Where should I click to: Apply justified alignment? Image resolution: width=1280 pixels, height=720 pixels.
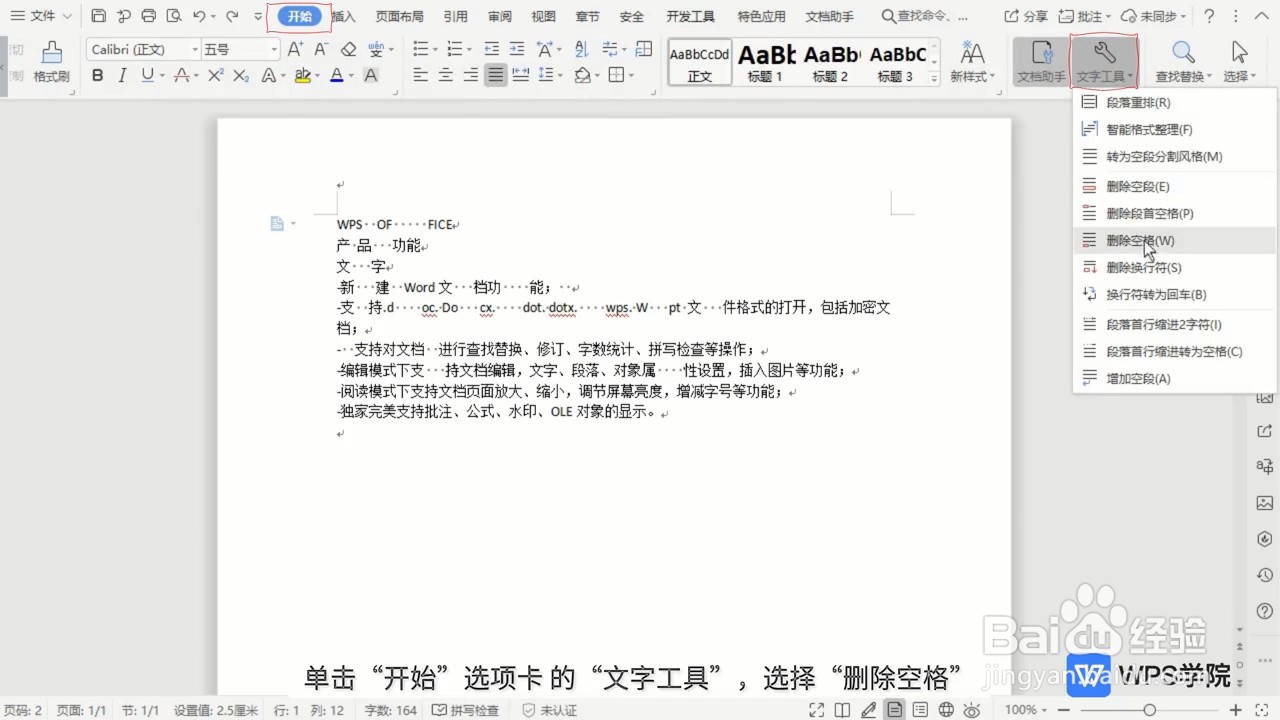click(496, 76)
